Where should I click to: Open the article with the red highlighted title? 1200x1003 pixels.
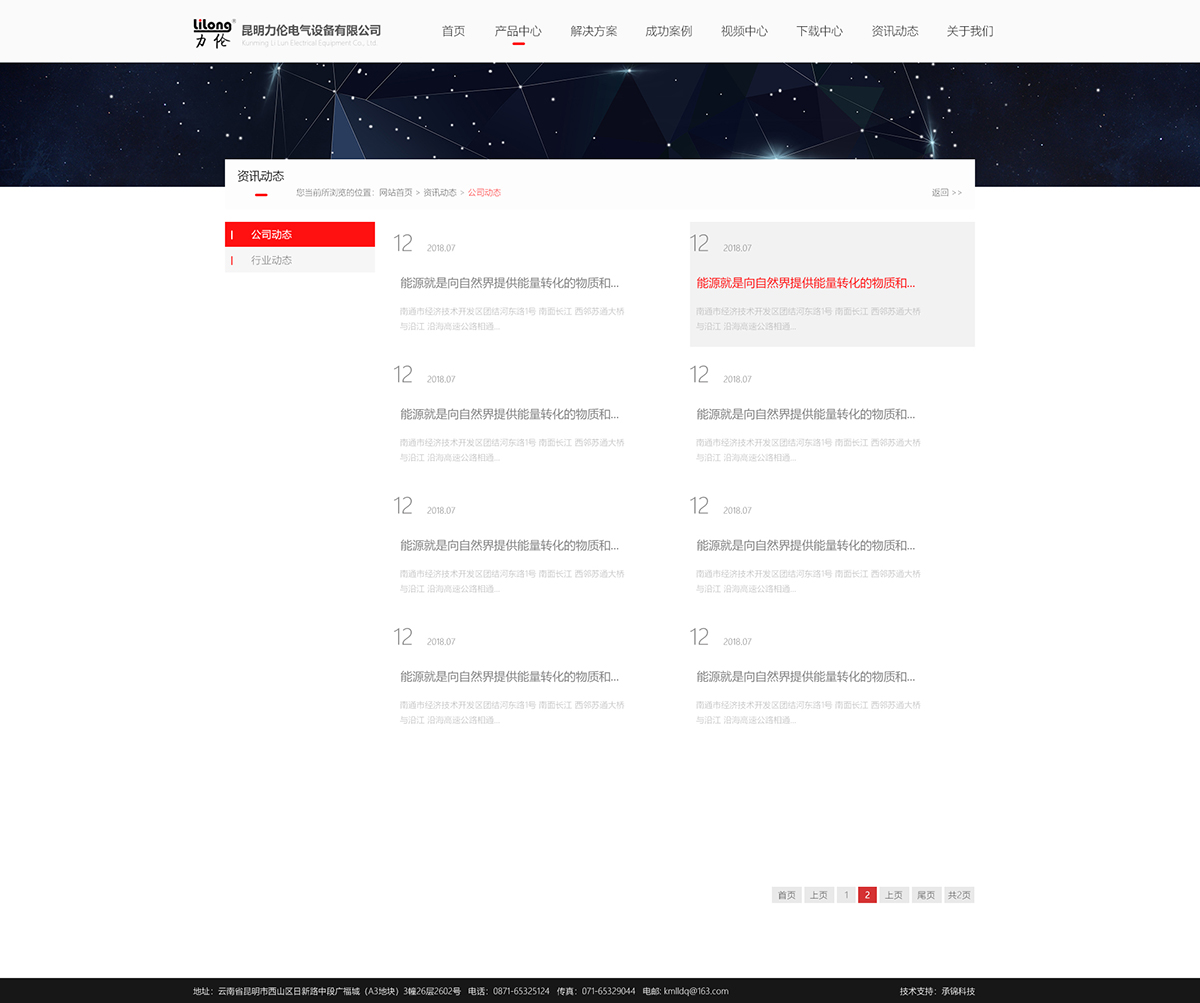805,283
